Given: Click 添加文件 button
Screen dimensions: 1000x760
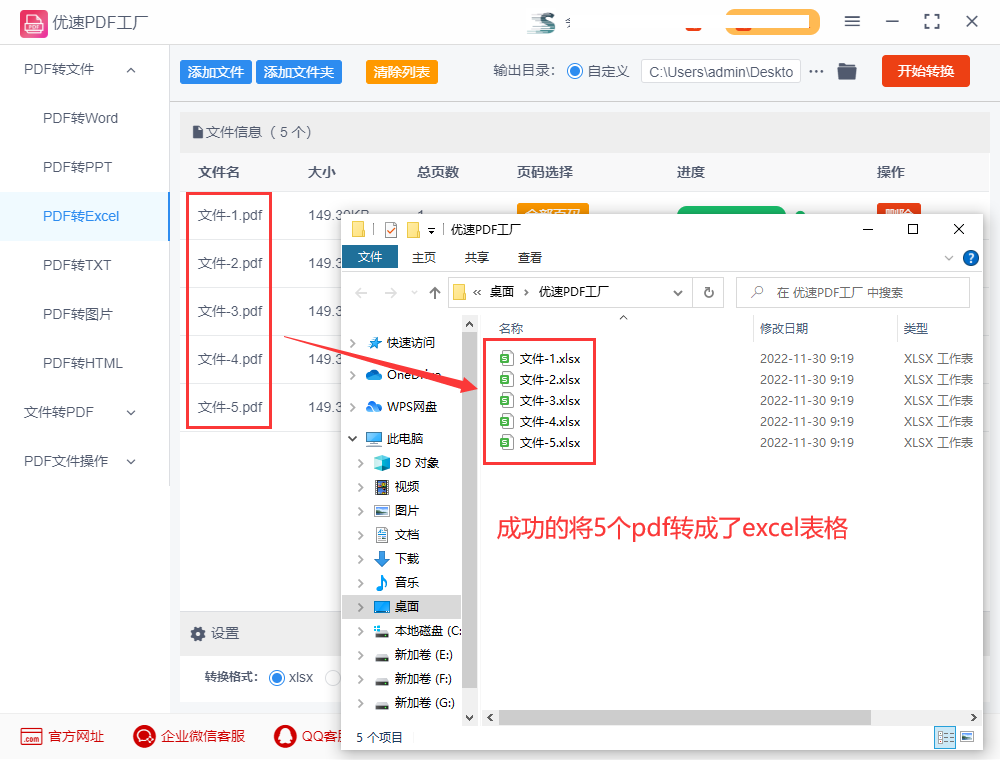Looking at the screenshot, I should (x=216, y=72).
